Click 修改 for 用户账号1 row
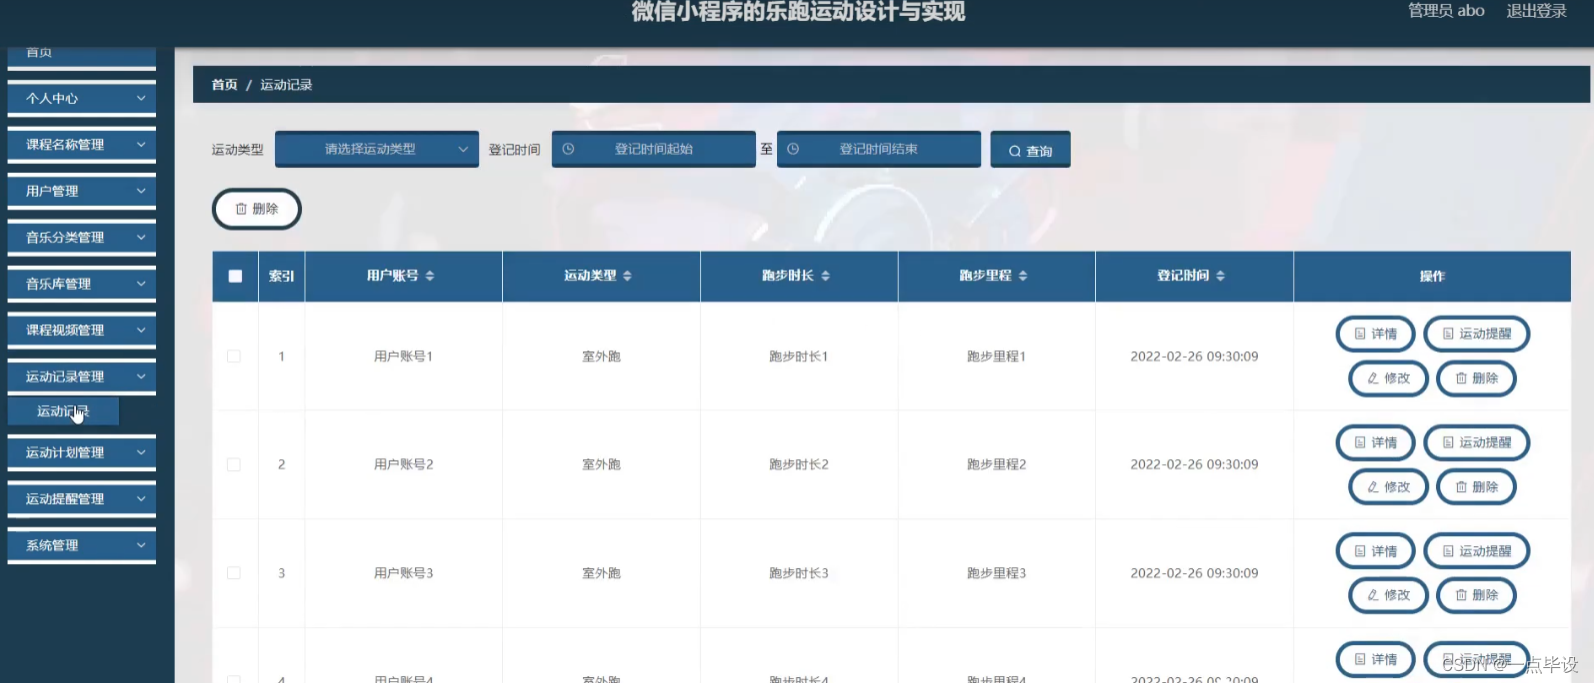 click(x=1388, y=379)
